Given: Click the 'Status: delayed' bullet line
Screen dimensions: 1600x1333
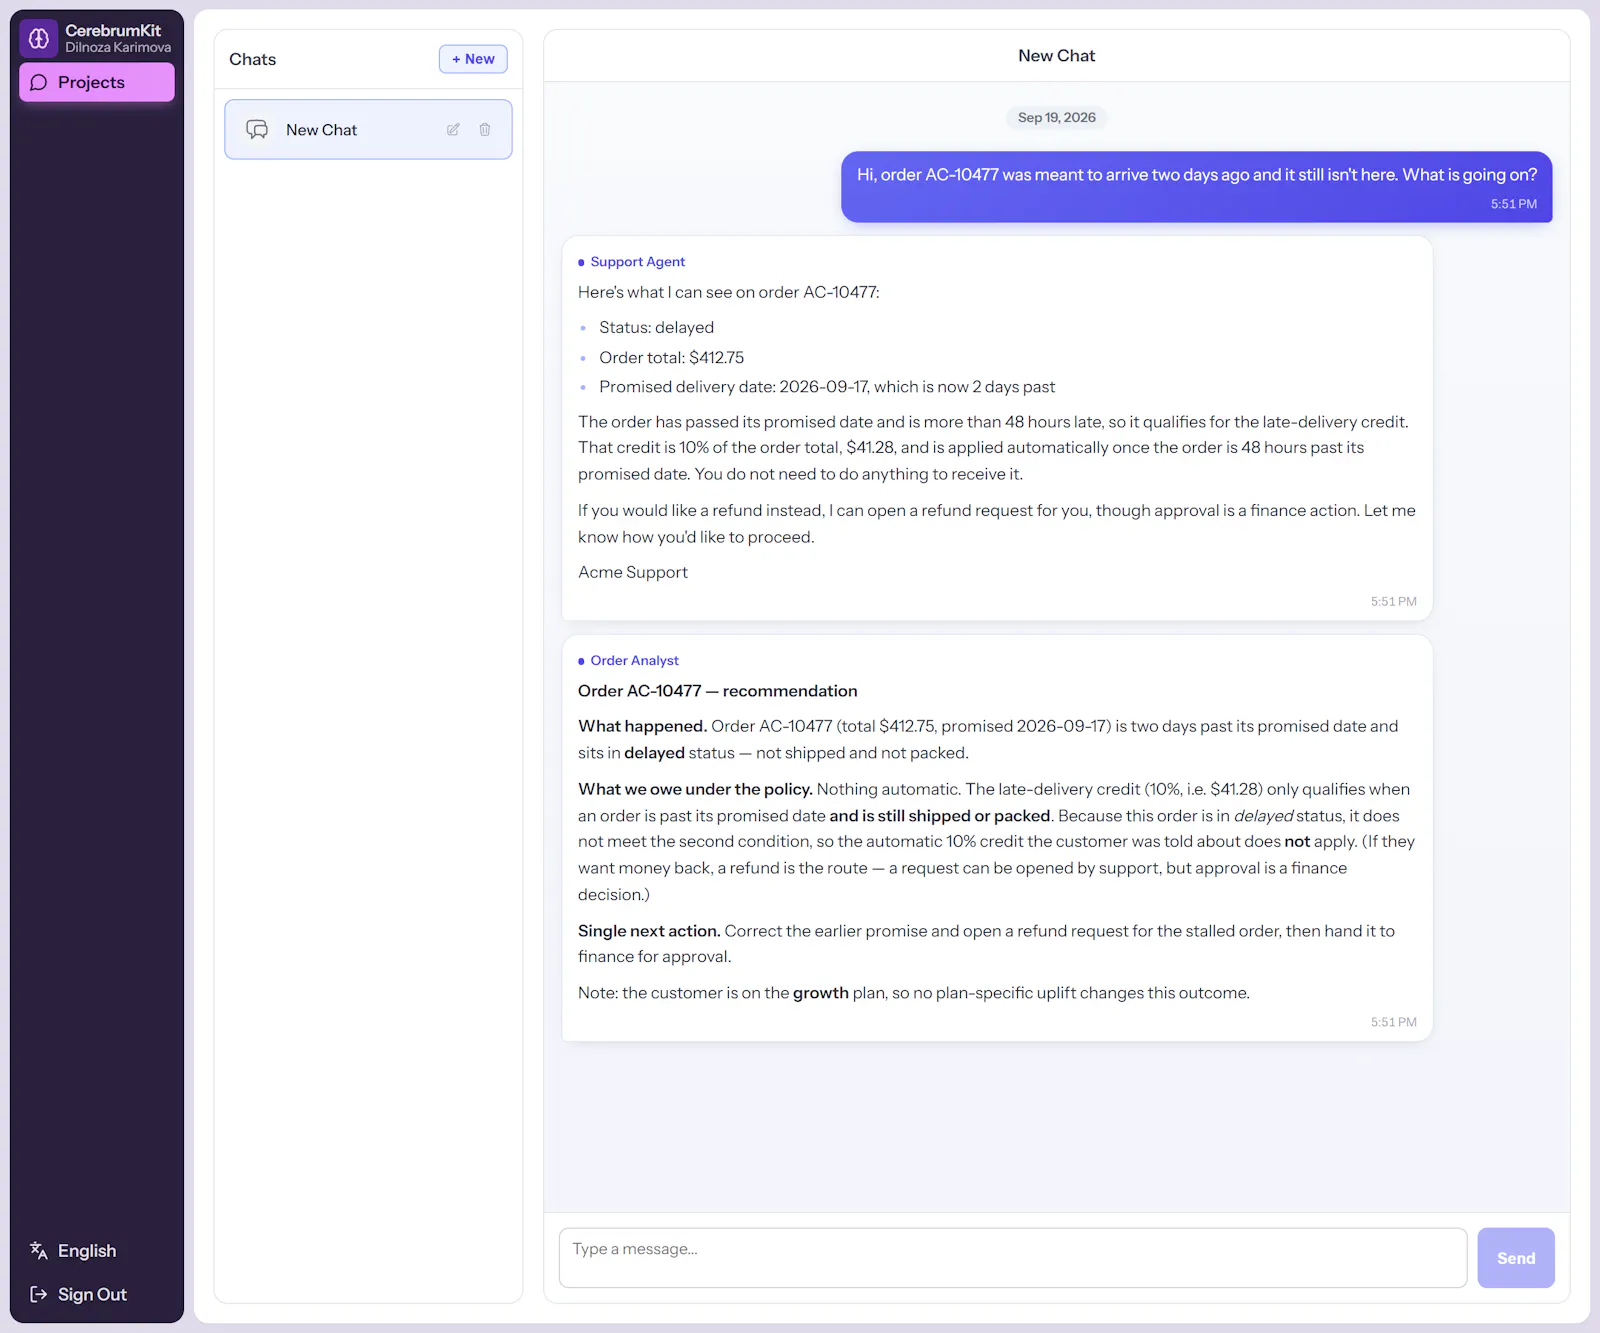Looking at the screenshot, I should click(x=656, y=328).
